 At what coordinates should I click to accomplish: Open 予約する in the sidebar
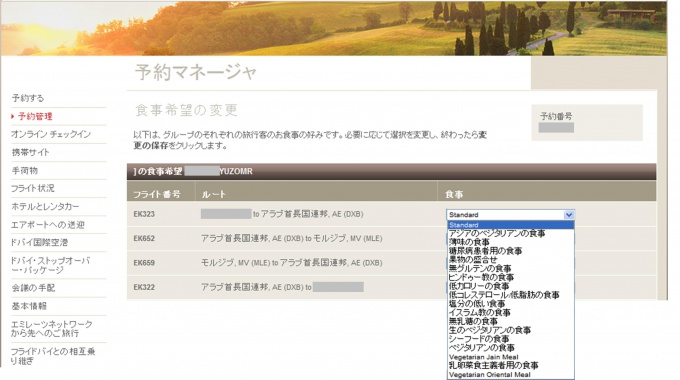pos(28,98)
